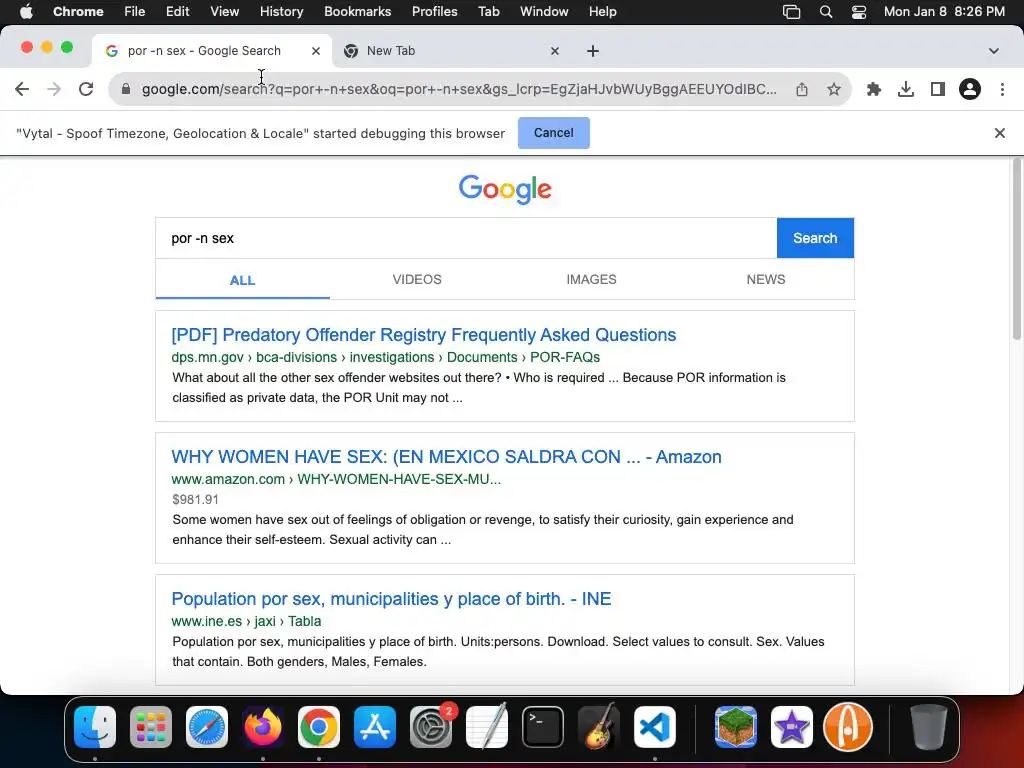
Task: Open System Settings from the Dock
Action: 431,727
